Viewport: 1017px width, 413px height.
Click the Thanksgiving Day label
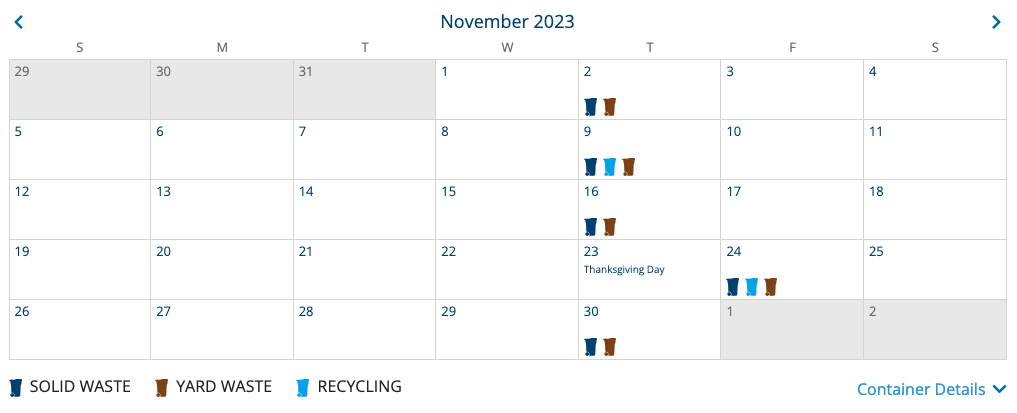pos(624,270)
